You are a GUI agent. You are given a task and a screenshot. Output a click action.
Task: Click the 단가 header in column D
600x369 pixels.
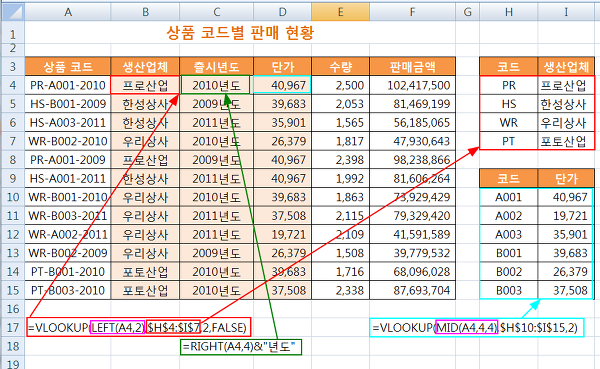point(282,67)
